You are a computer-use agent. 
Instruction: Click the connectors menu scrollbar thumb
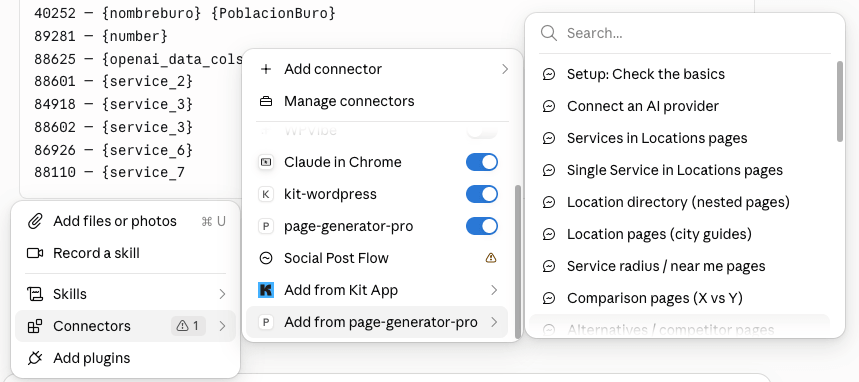(x=518, y=261)
